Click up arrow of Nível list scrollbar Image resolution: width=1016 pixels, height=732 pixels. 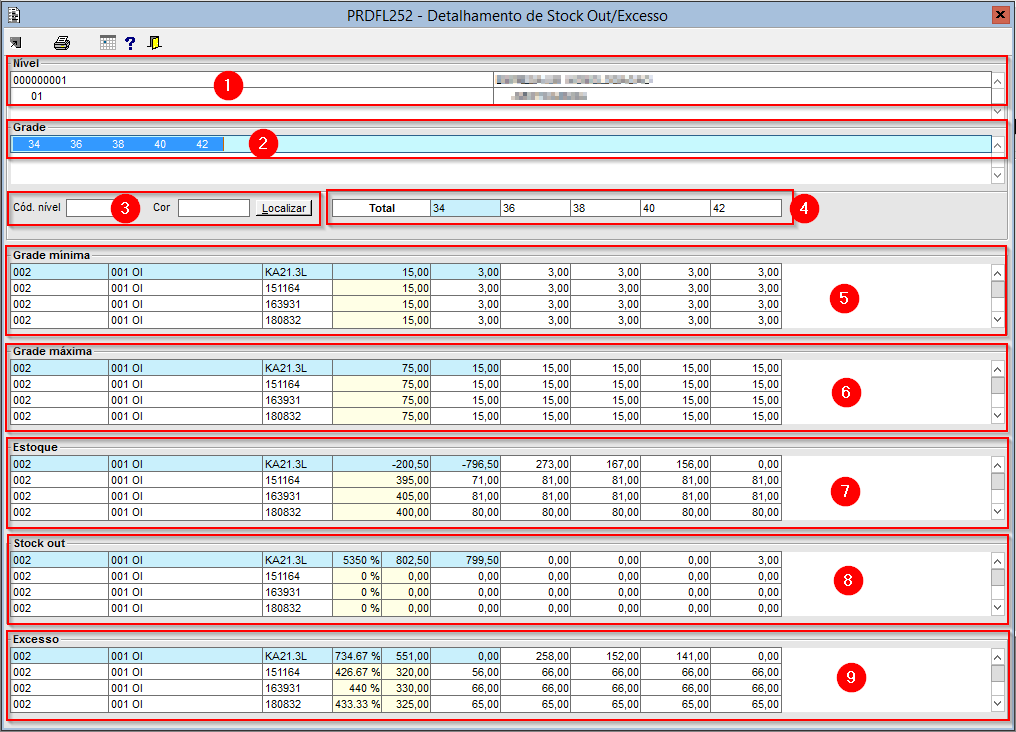coord(998,81)
